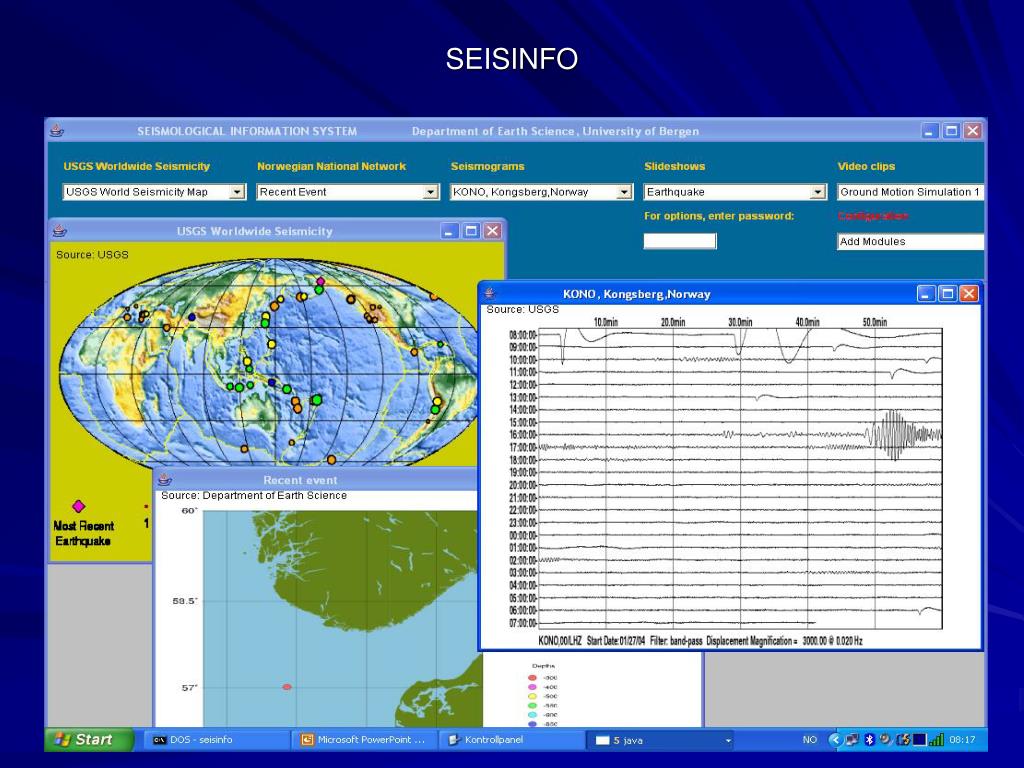Screen dimensions: 1024x768
Task: Switch to Microsoft PowerPoint in the taskbar
Action: (364, 740)
